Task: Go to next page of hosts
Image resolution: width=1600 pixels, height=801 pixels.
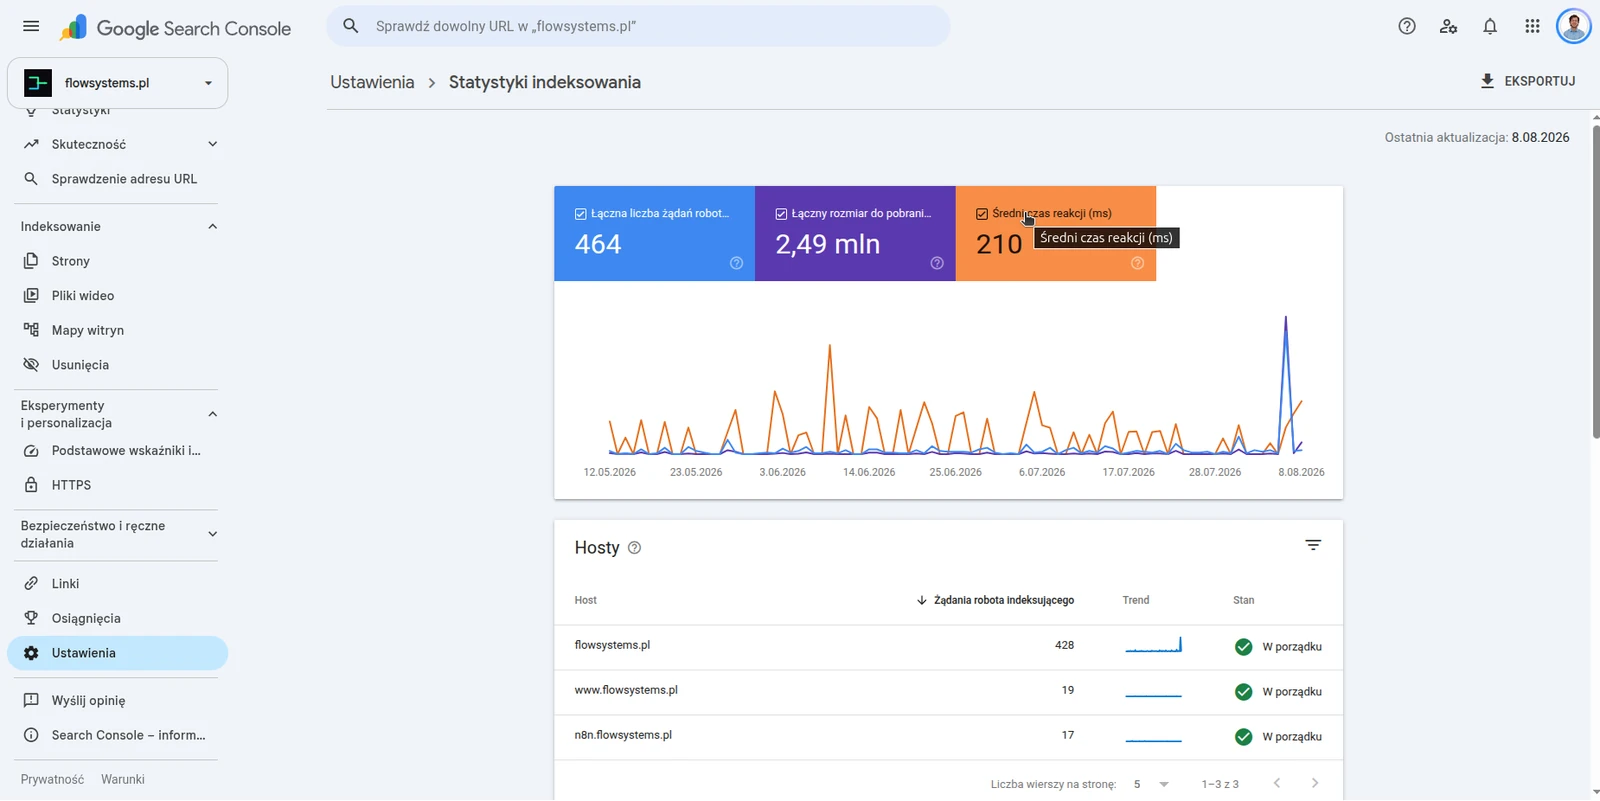Action: coord(1315,784)
